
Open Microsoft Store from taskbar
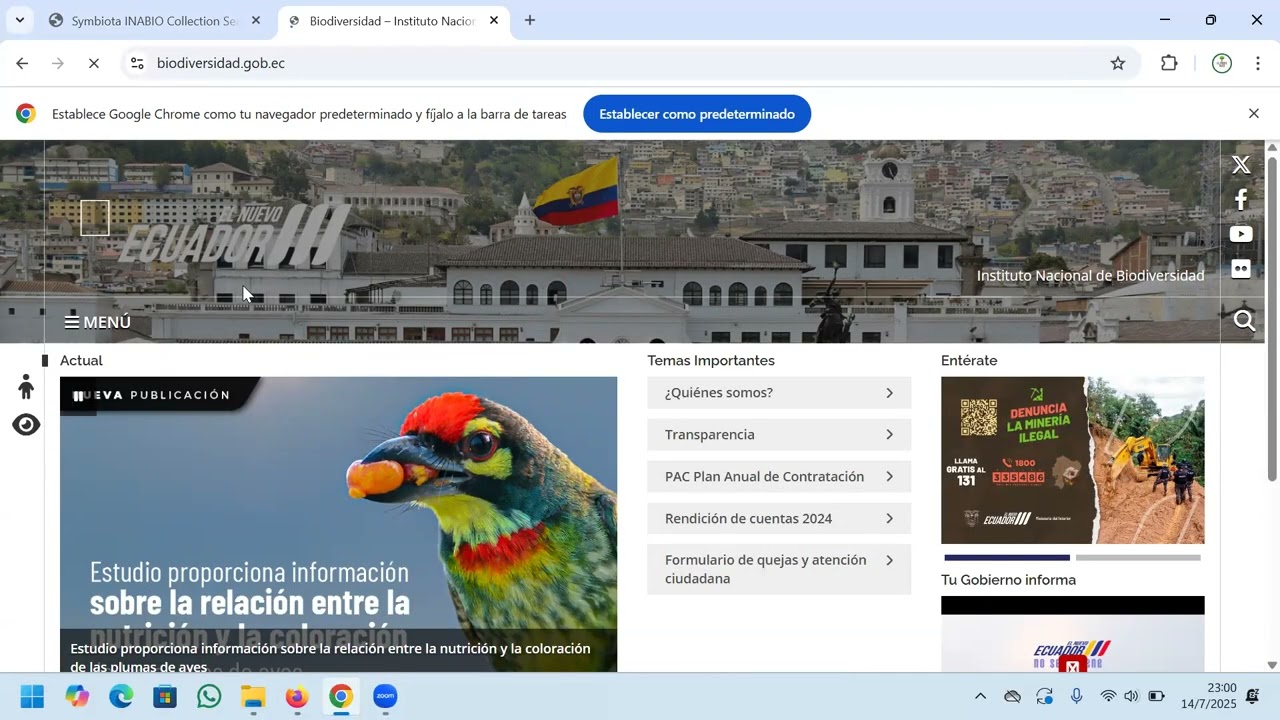(x=165, y=696)
